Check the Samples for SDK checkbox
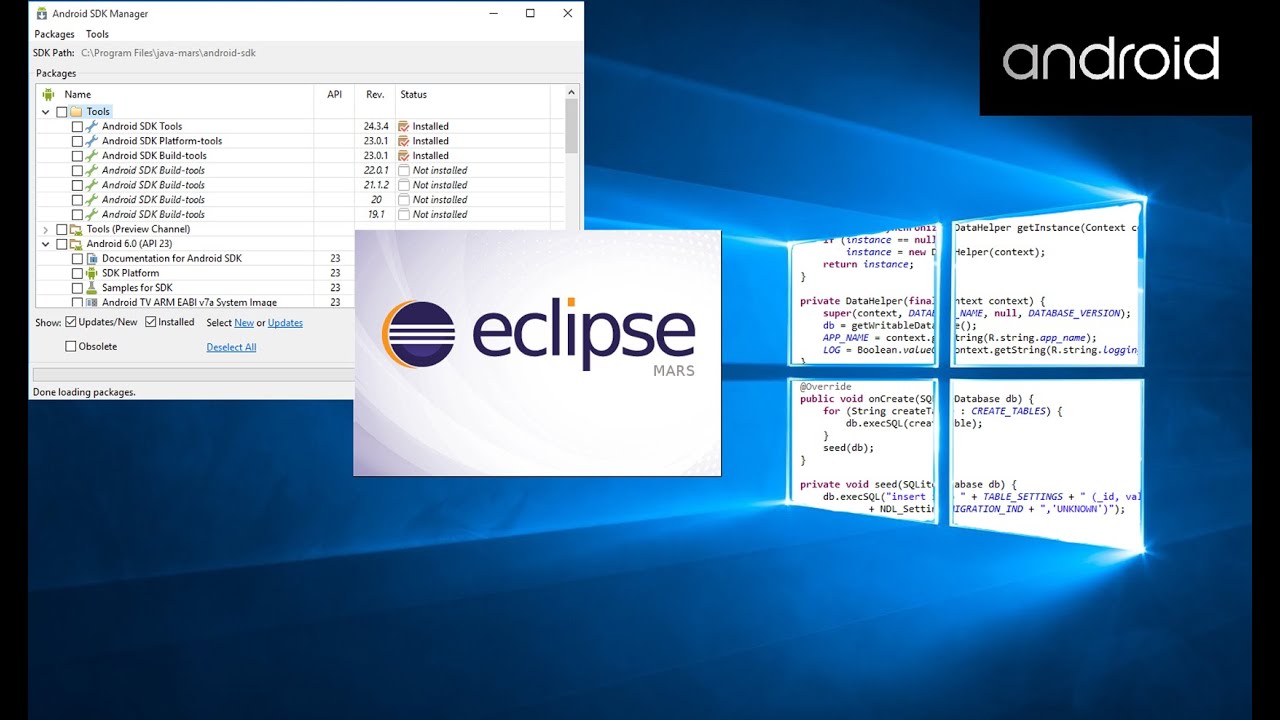This screenshot has width=1280, height=720. tap(77, 288)
